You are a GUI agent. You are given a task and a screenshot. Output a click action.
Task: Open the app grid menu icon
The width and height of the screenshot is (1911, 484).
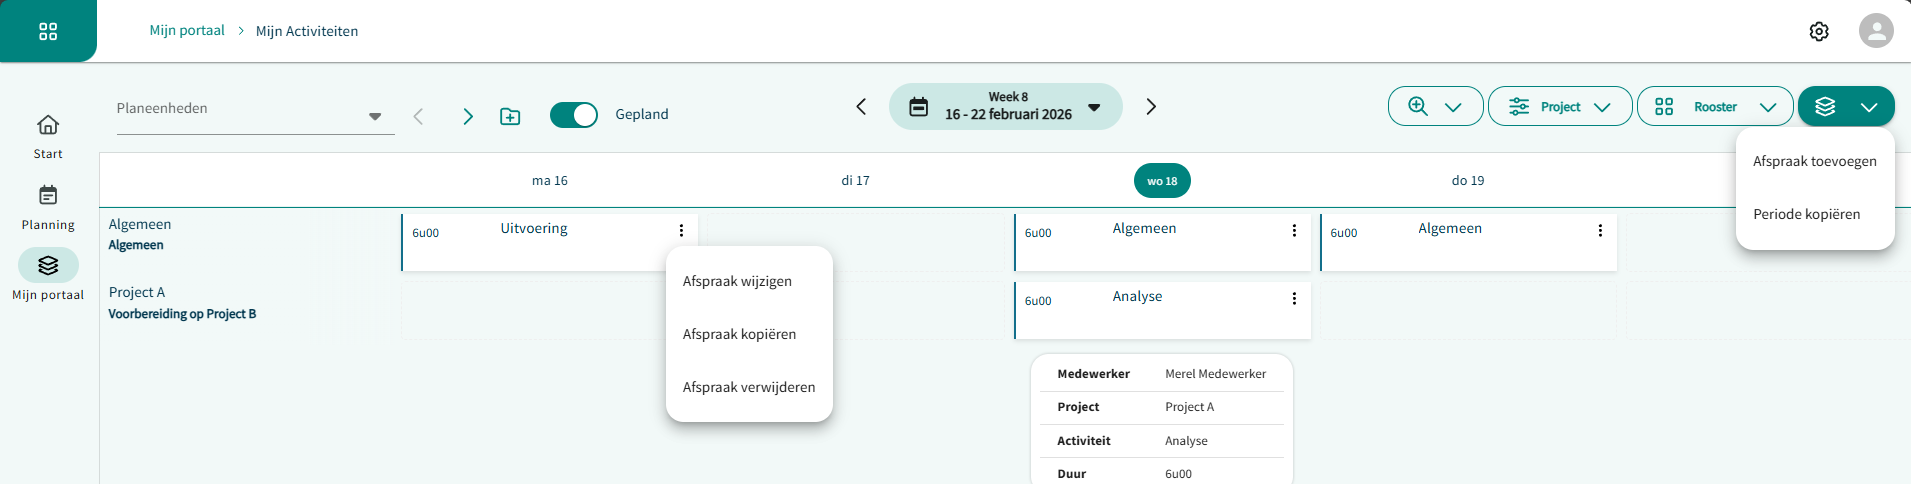48,32
